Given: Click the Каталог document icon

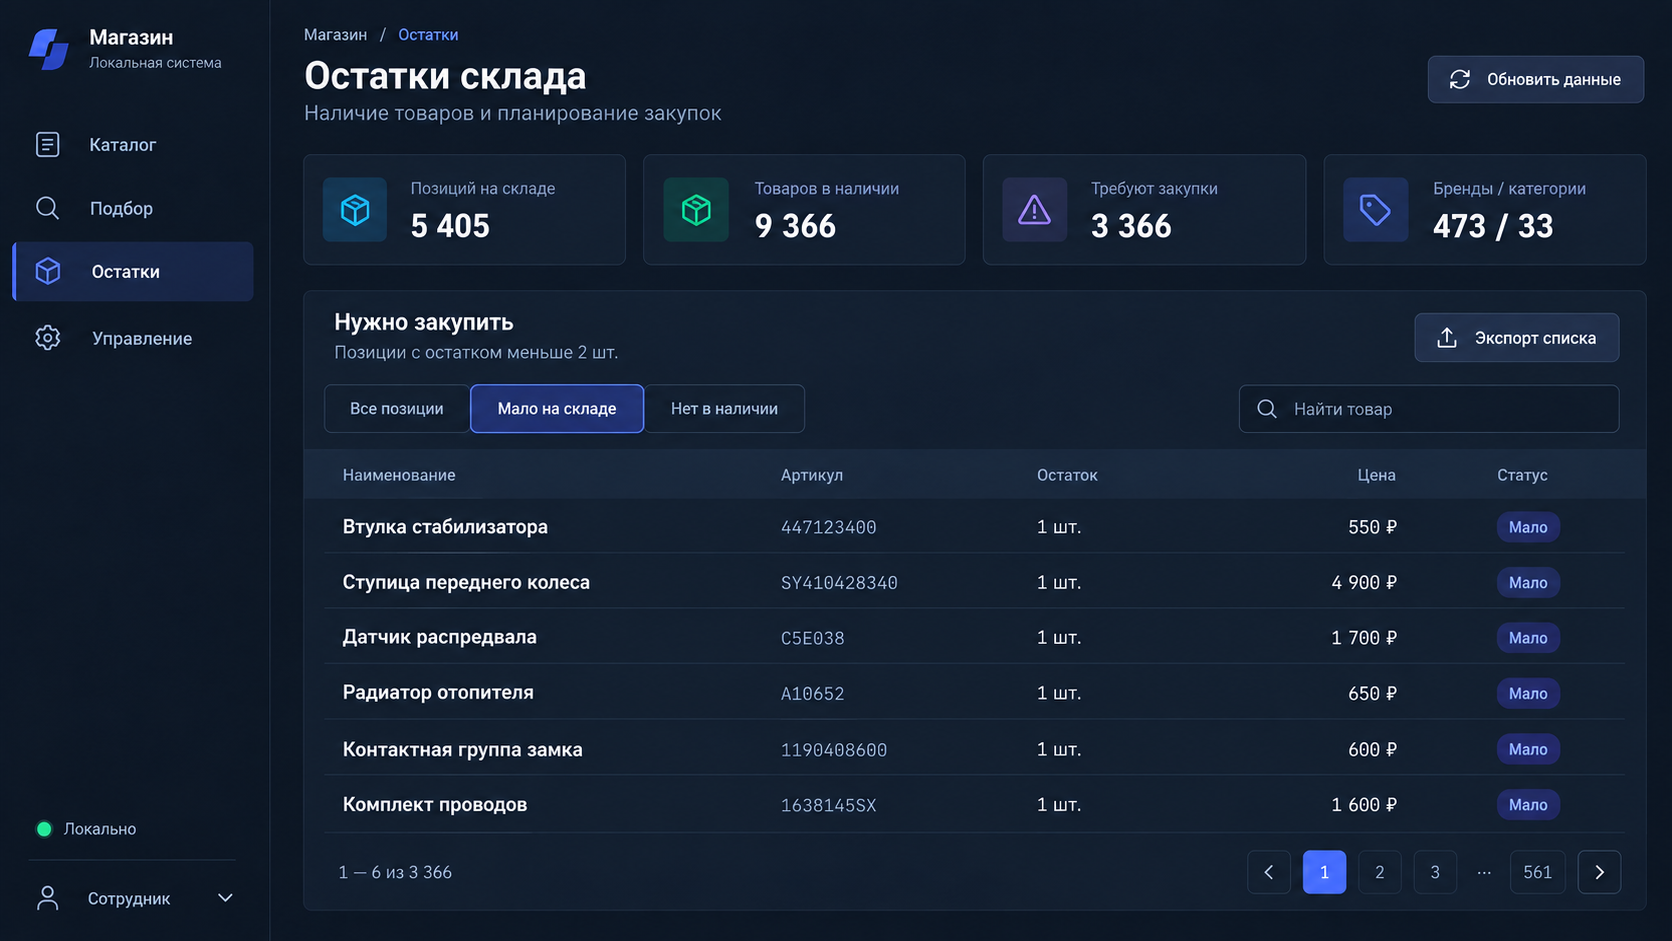Looking at the screenshot, I should click(x=47, y=144).
